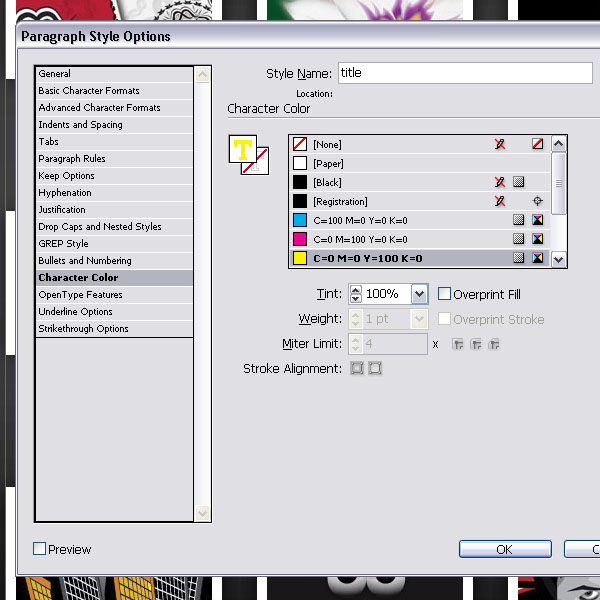Click the third bevel join icon
600x600 pixels.
494,344
